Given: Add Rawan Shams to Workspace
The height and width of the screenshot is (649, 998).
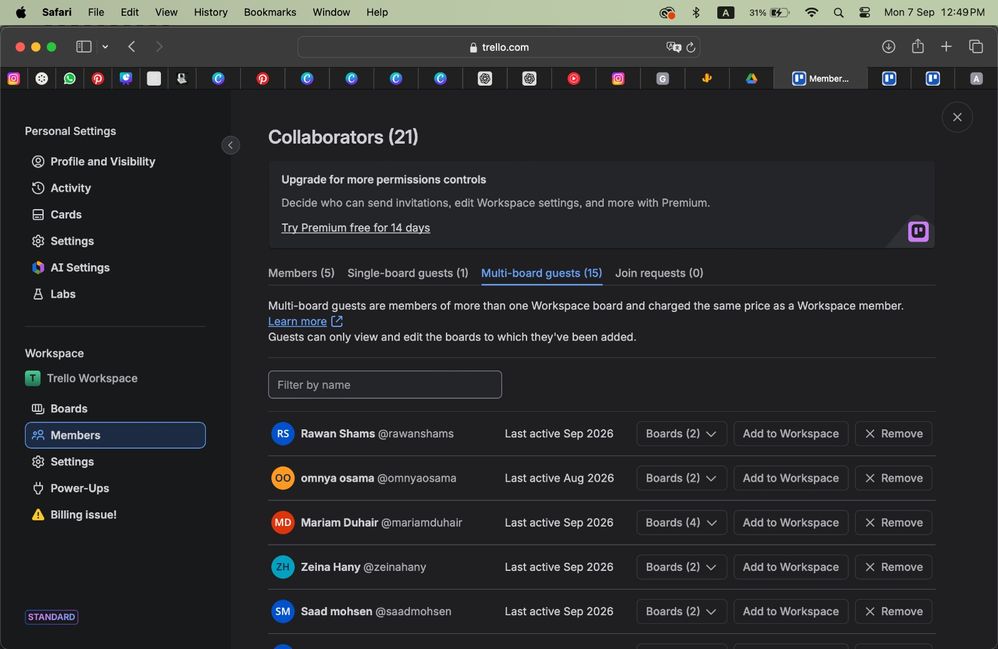Looking at the screenshot, I should click(x=791, y=434).
